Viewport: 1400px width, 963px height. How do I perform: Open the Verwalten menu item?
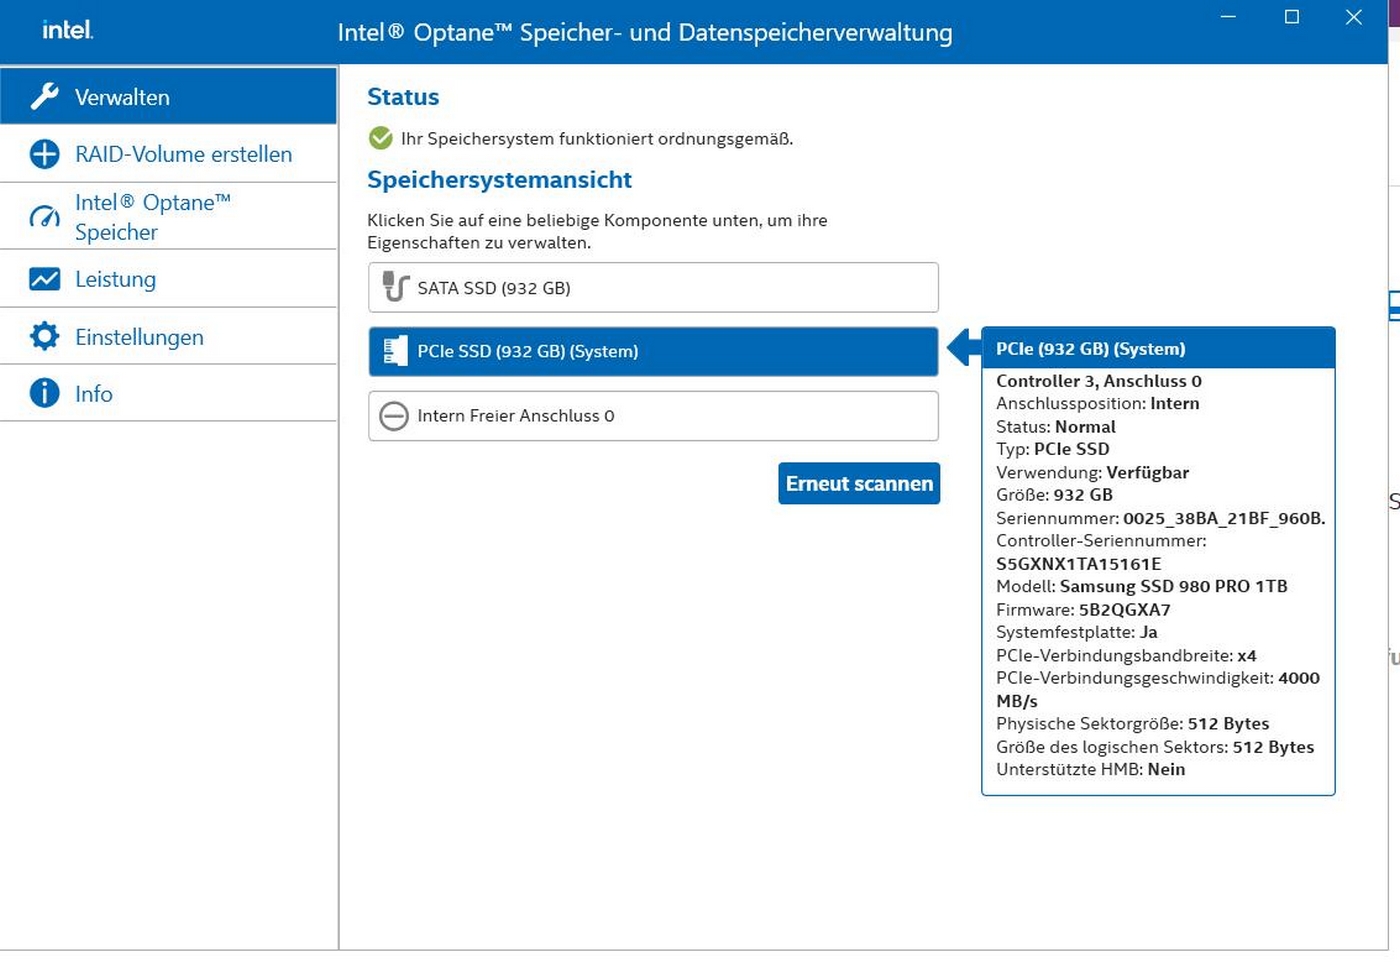tap(168, 96)
